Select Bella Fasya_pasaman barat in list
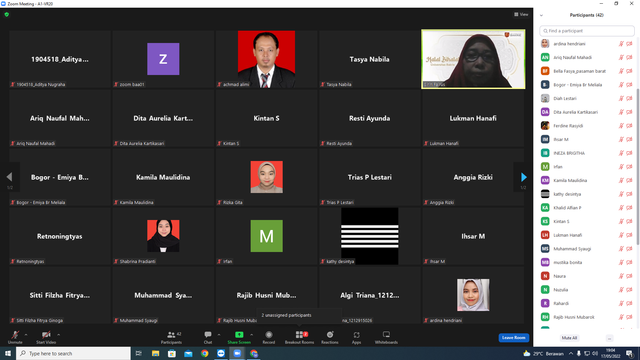The width and height of the screenshot is (640, 360). pos(587,71)
